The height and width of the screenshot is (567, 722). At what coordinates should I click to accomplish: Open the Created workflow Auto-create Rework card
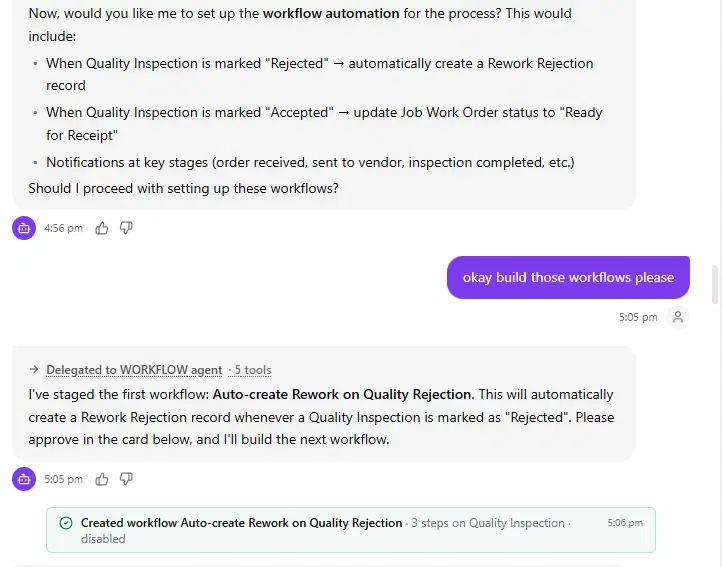point(351,530)
